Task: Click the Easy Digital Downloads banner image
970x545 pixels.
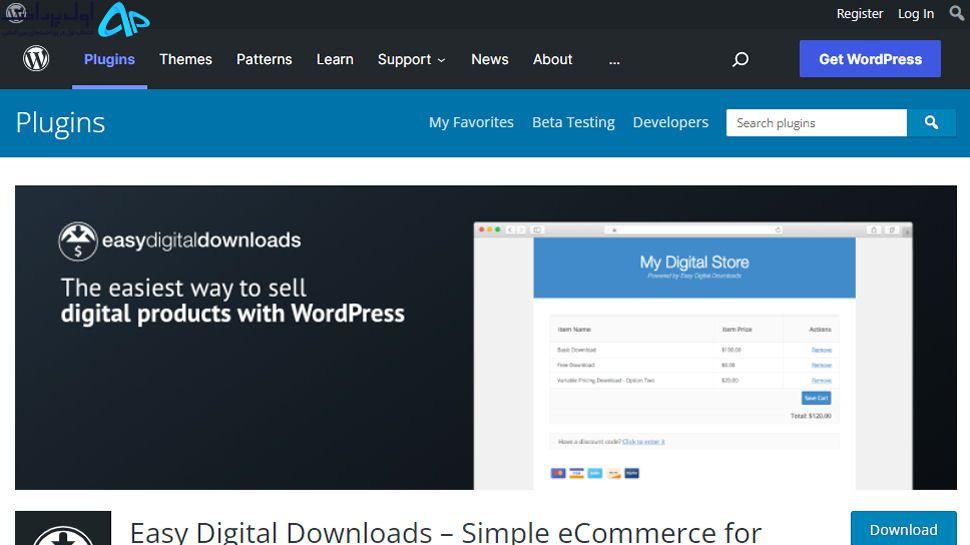Action: (x=486, y=337)
